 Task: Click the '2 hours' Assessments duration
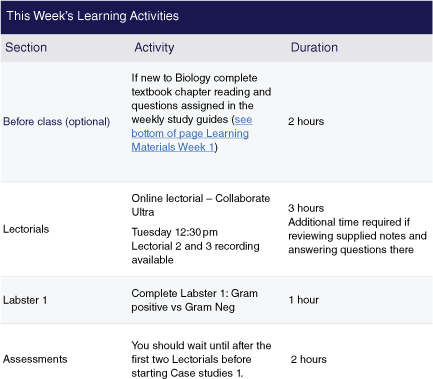click(x=309, y=359)
